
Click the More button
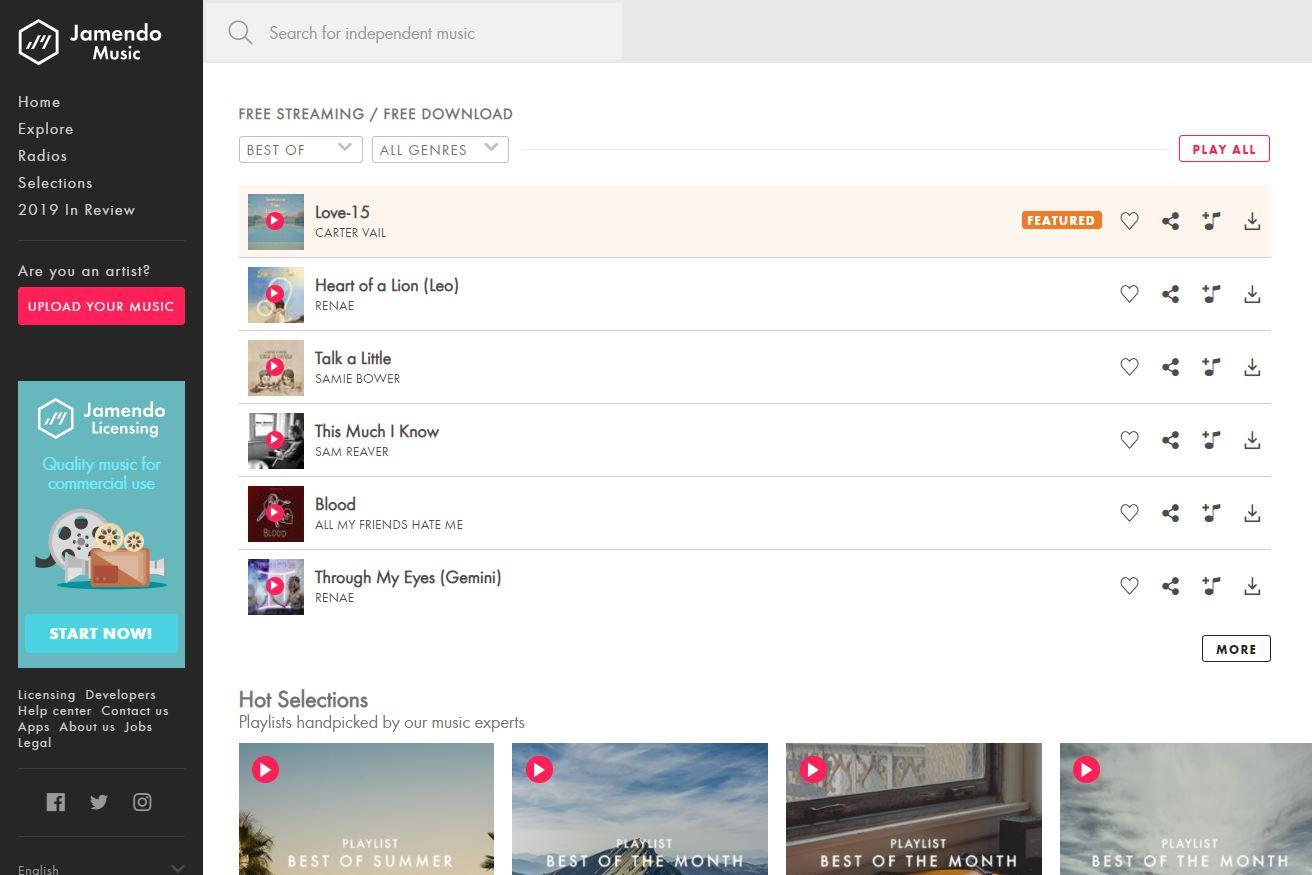1236,649
